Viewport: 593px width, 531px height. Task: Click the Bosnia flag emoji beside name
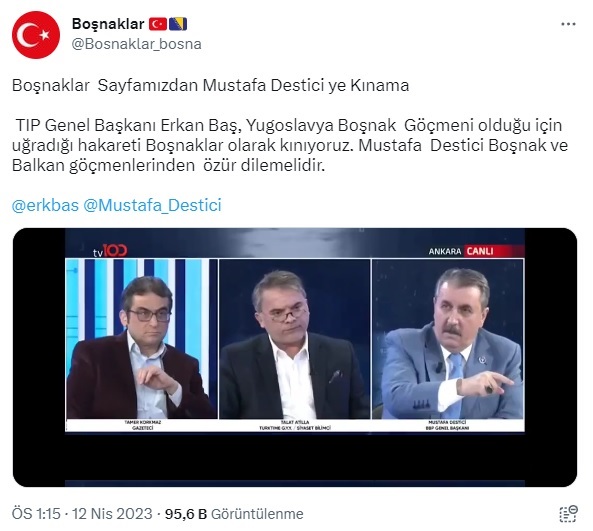pyautogui.click(x=178, y=24)
